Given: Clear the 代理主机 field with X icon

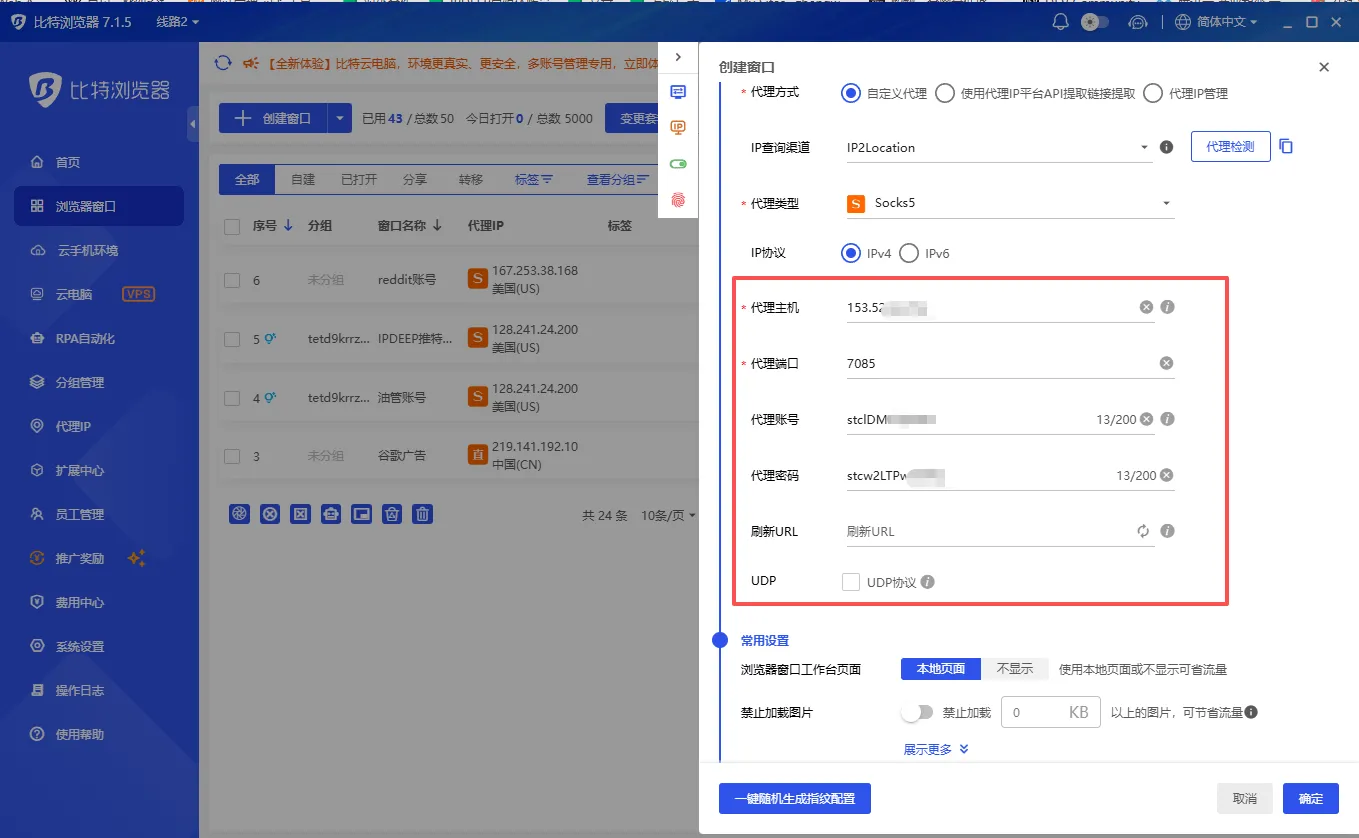Looking at the screenshot, I should pos(1146,307).
